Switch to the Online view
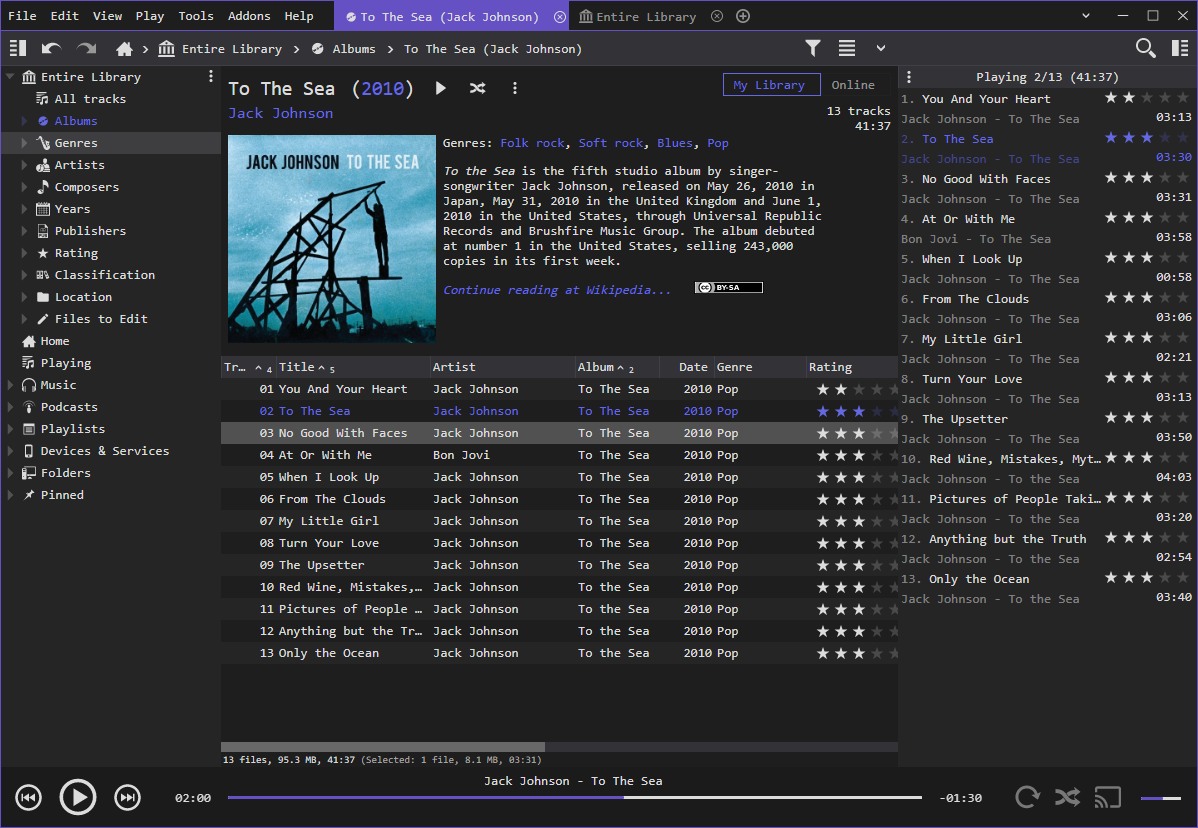The image size is (1198, 828). click(853, 85)
